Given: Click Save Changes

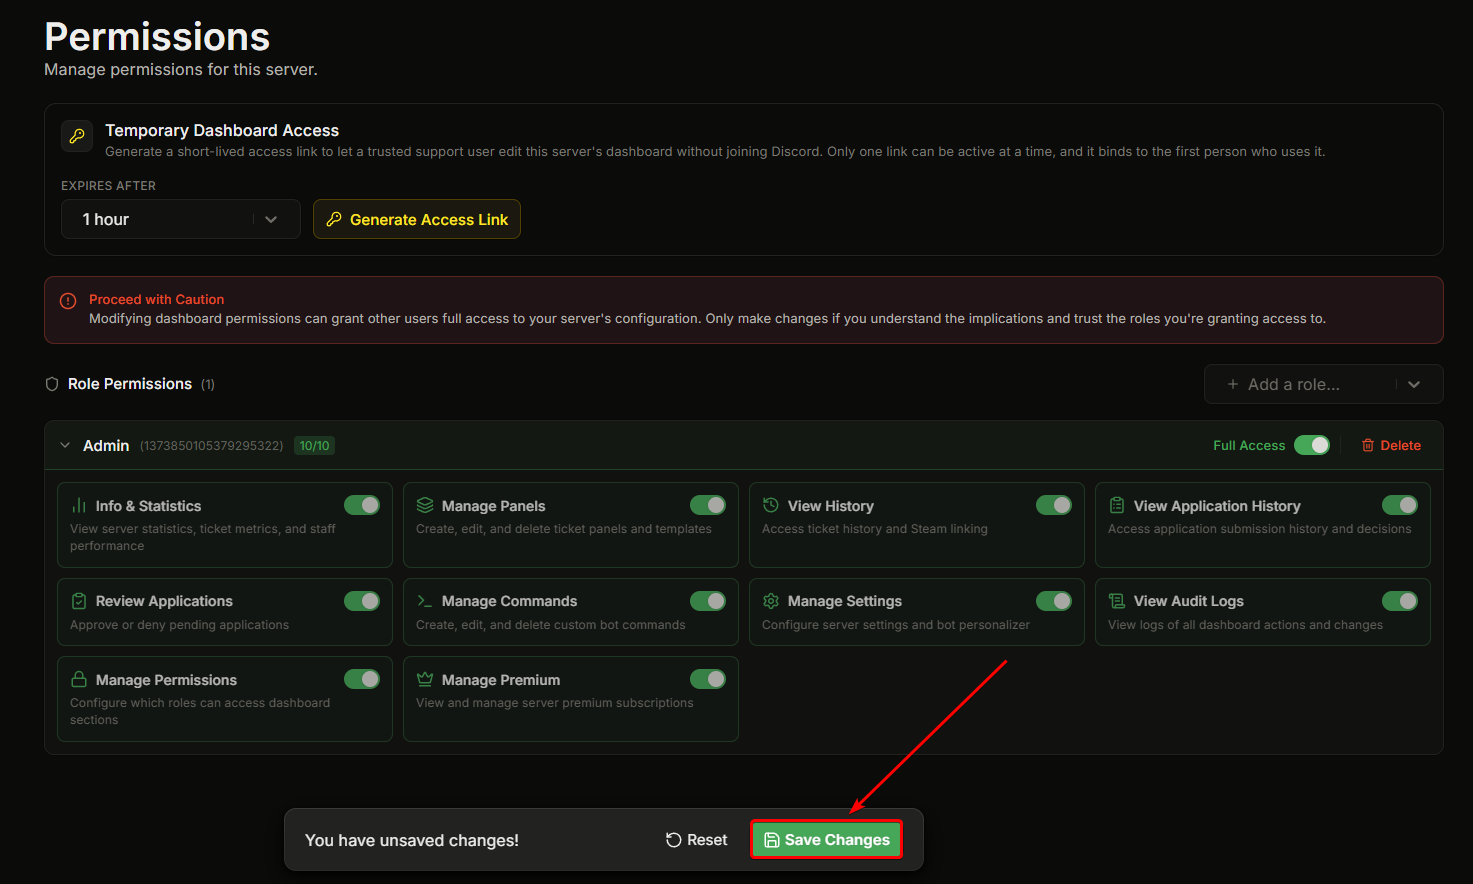Looking at the screenshot, I should [x=827, y=840].
